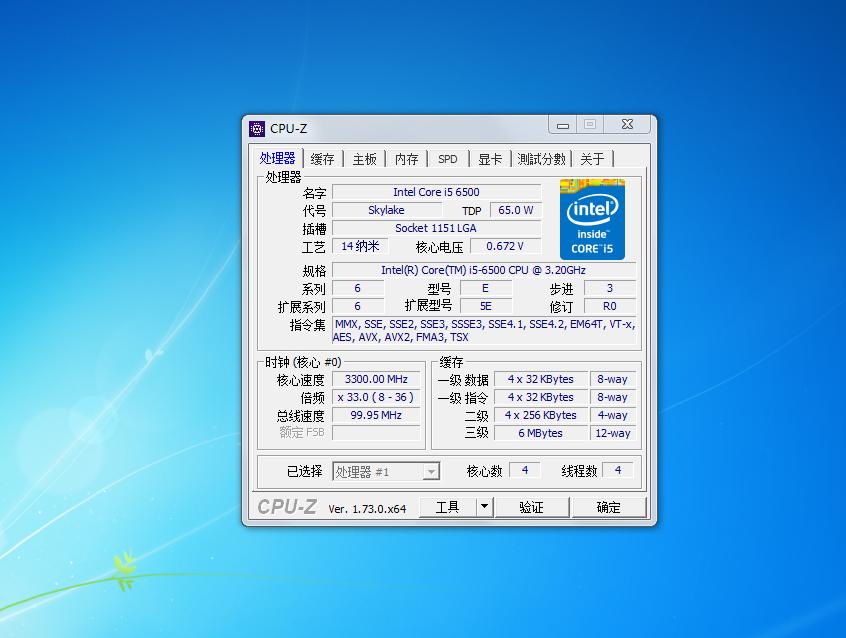The width and height of the screenshot is (846, 638).
Task: Click the Intel Core i5 logo image
Action: 591,217
